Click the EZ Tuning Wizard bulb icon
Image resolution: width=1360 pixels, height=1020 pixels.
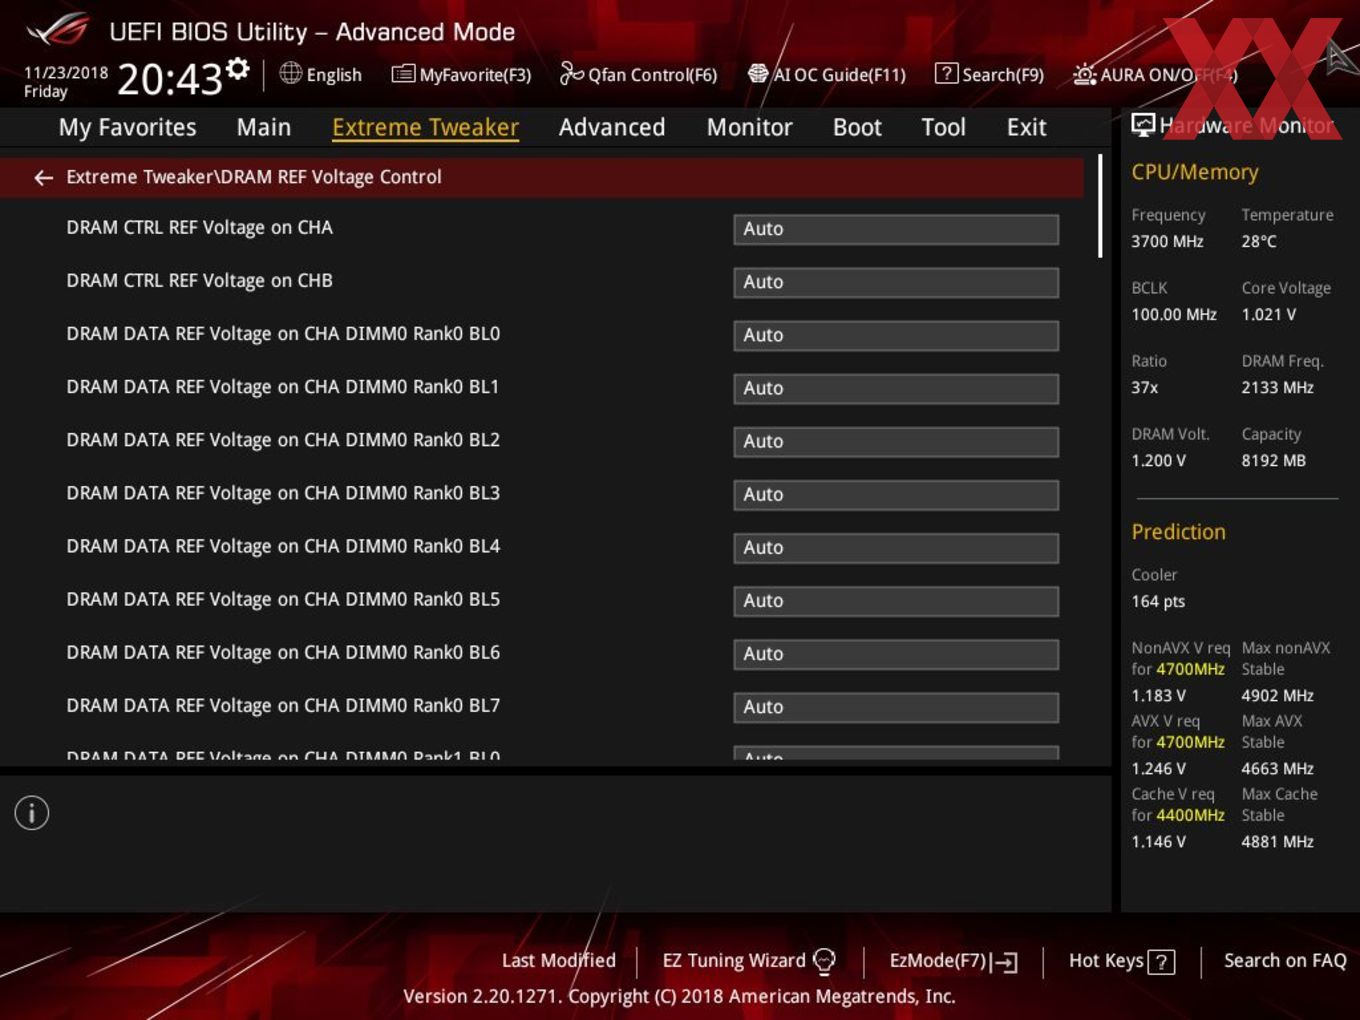point(824,961)
